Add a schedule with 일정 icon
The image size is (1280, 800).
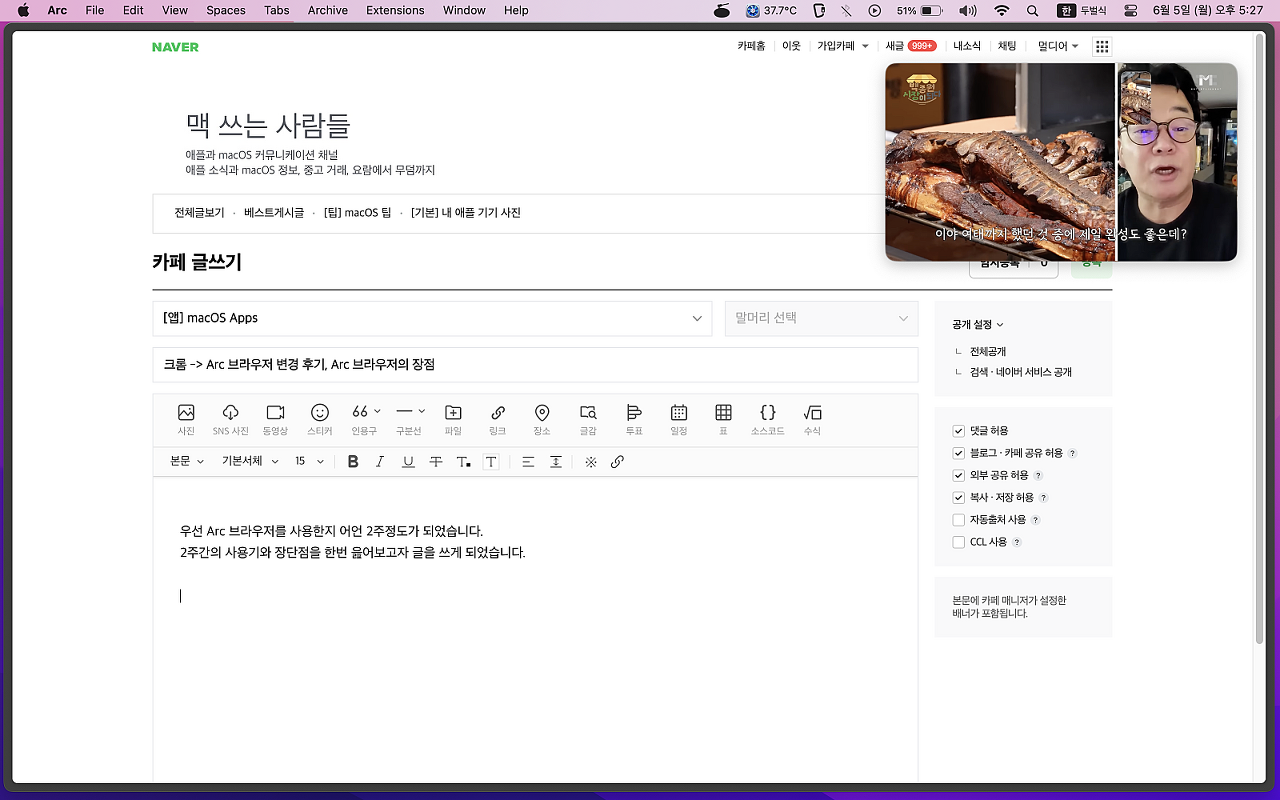point(679,419)
